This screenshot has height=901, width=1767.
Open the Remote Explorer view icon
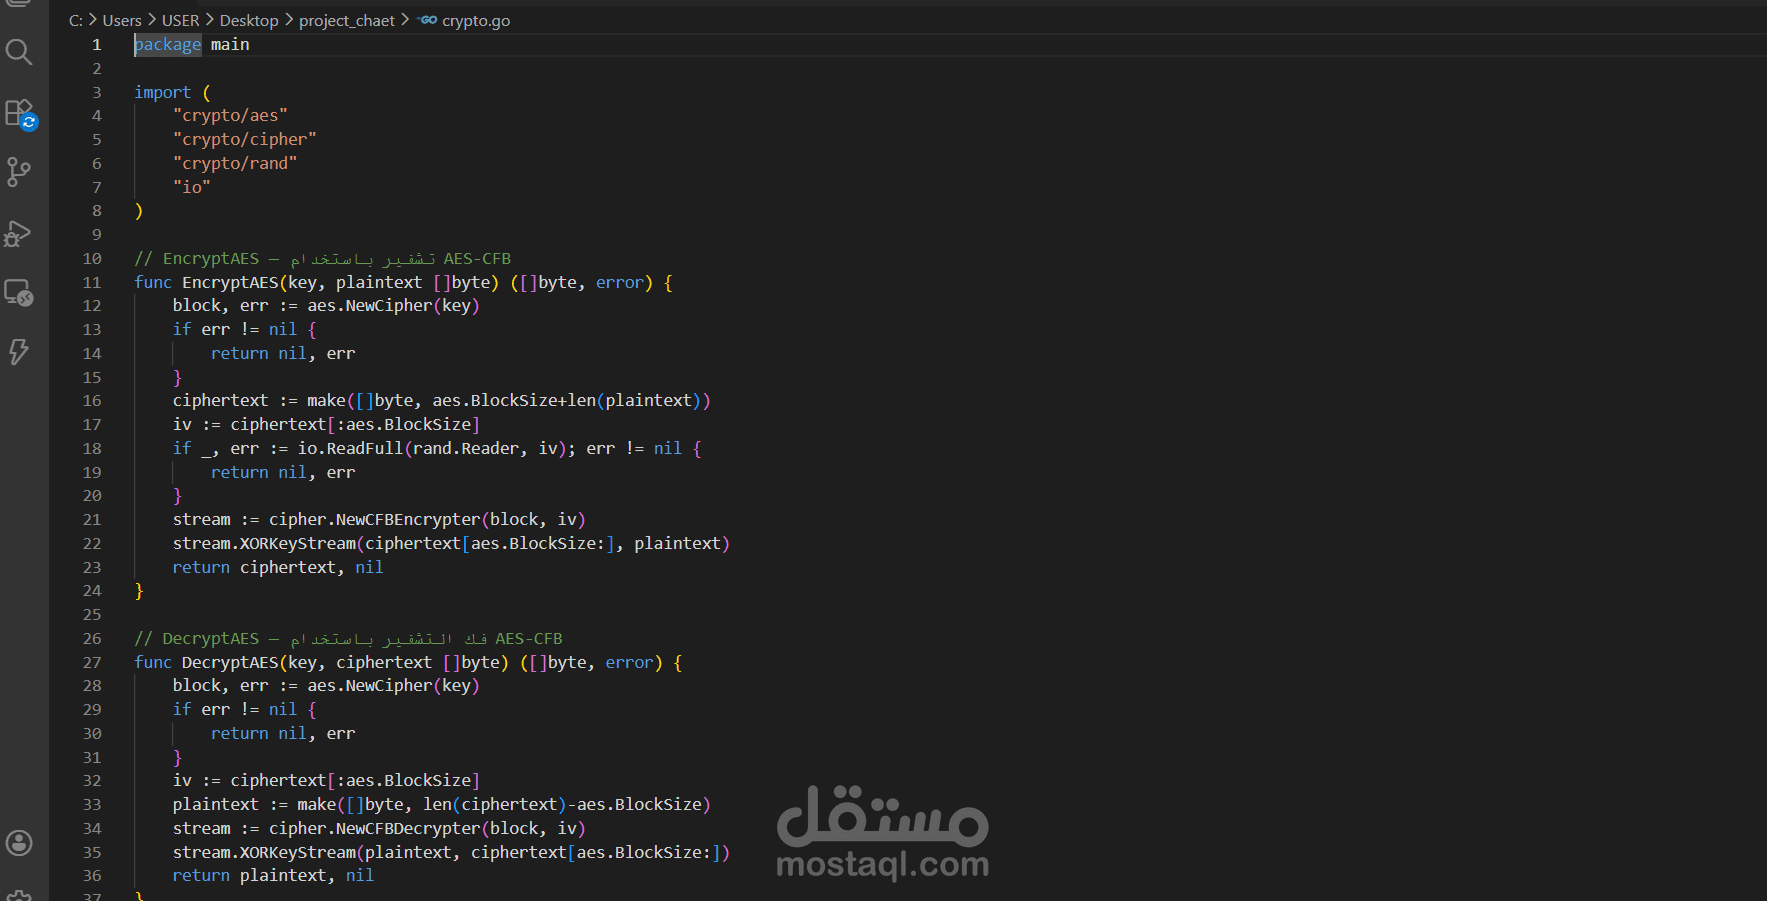point(19,292)
